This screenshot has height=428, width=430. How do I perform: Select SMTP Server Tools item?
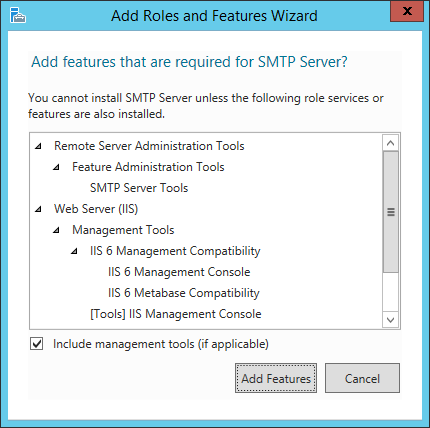coord(139,188)
